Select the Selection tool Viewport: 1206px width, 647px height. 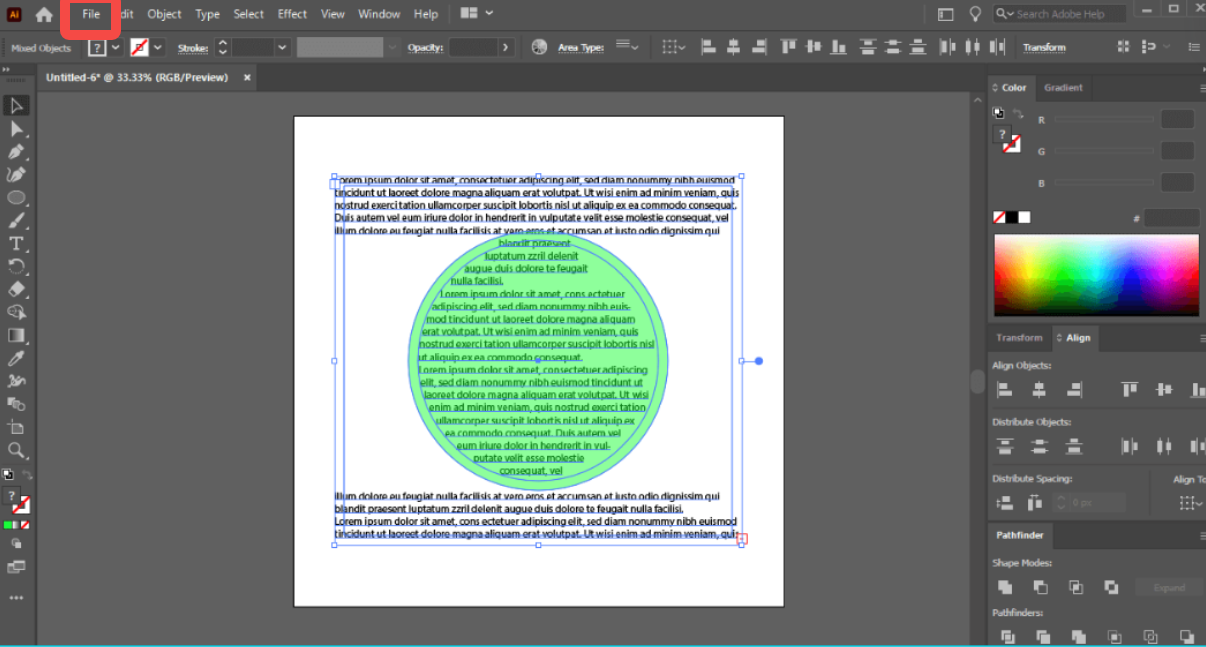click(16, 105)
